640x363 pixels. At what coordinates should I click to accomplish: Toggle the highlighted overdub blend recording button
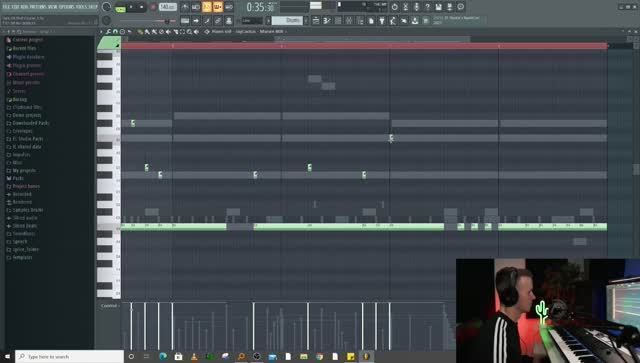tap(218, 7)
